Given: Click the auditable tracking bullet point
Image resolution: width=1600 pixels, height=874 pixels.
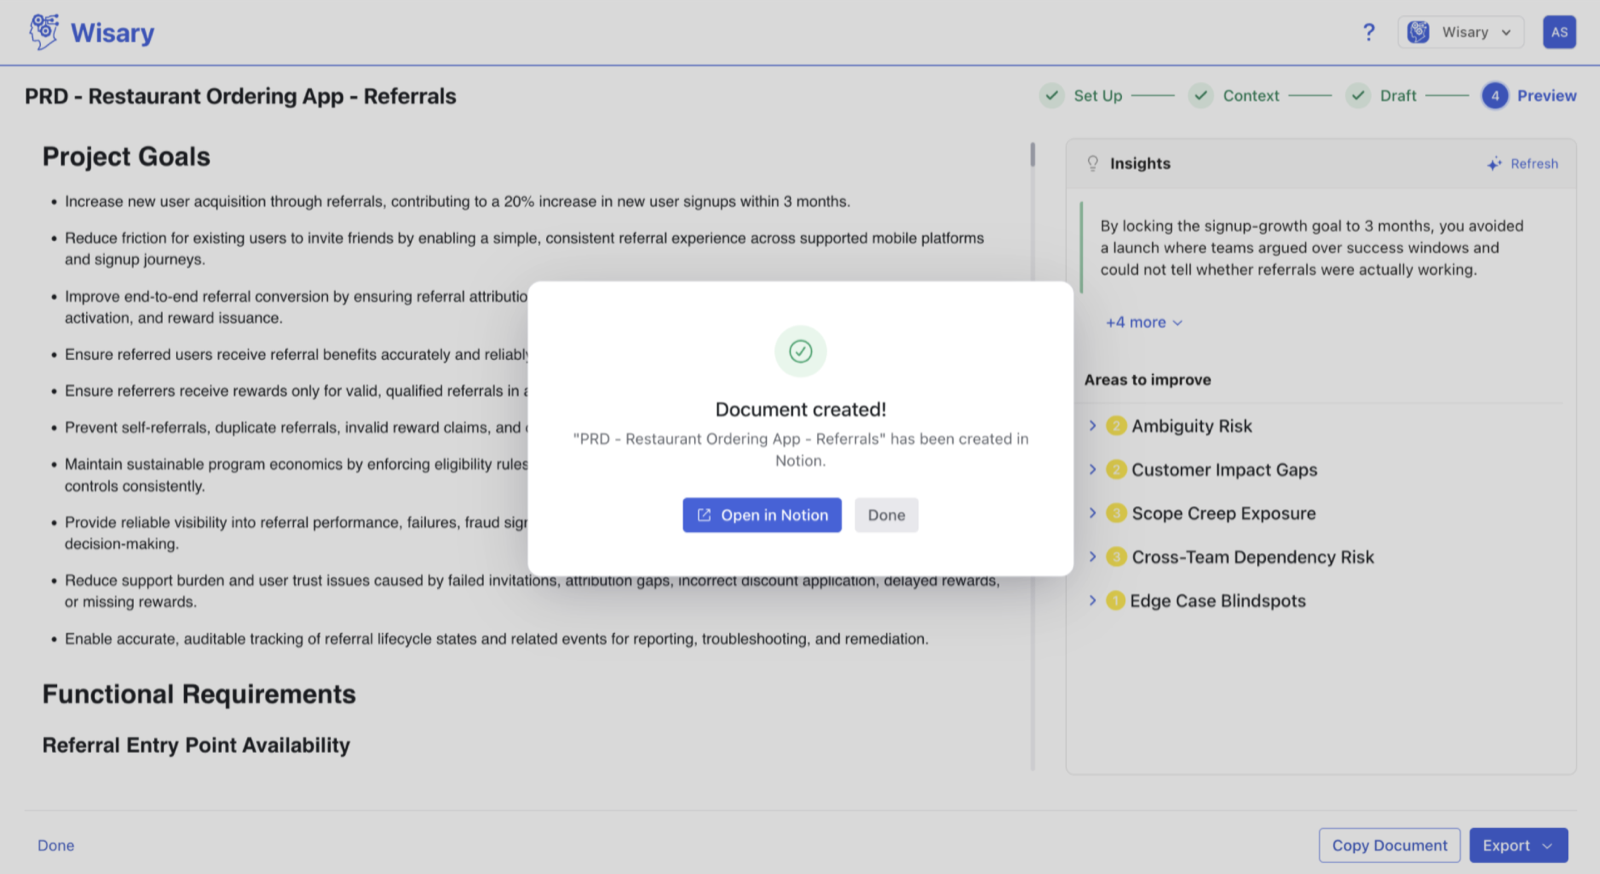Looking at the screenshot, I should tap(496, 639).
